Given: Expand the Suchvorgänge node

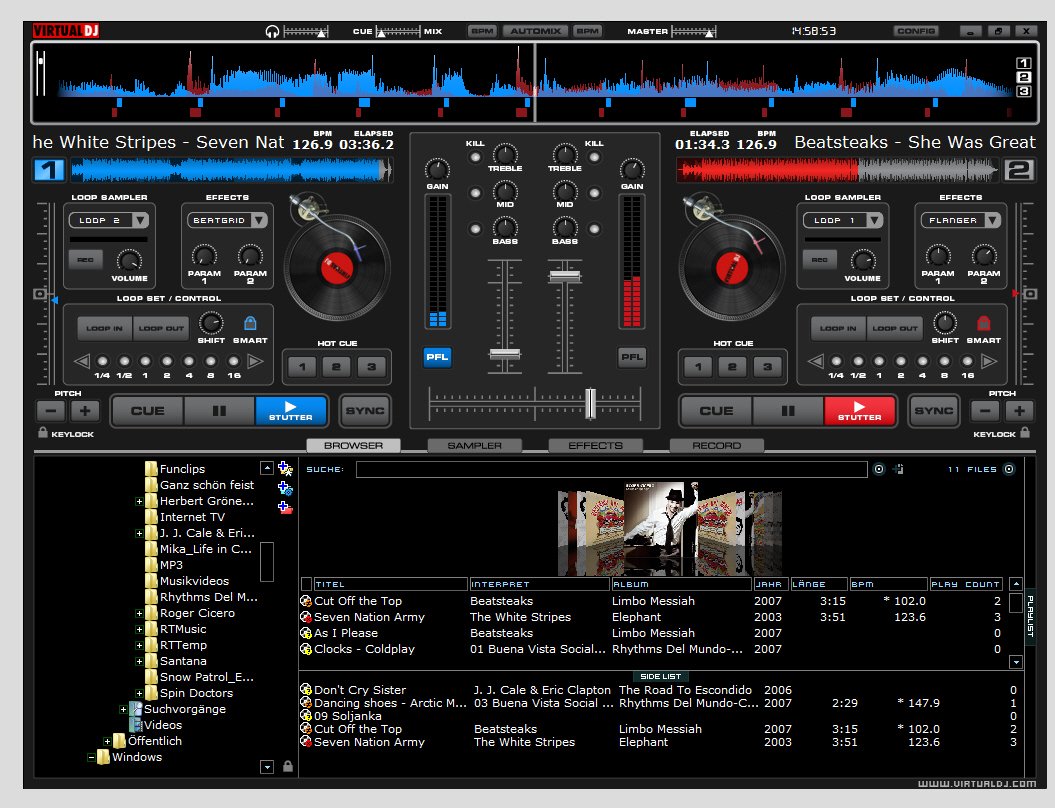Looking at the screenshot, I should tap(123, 709).
